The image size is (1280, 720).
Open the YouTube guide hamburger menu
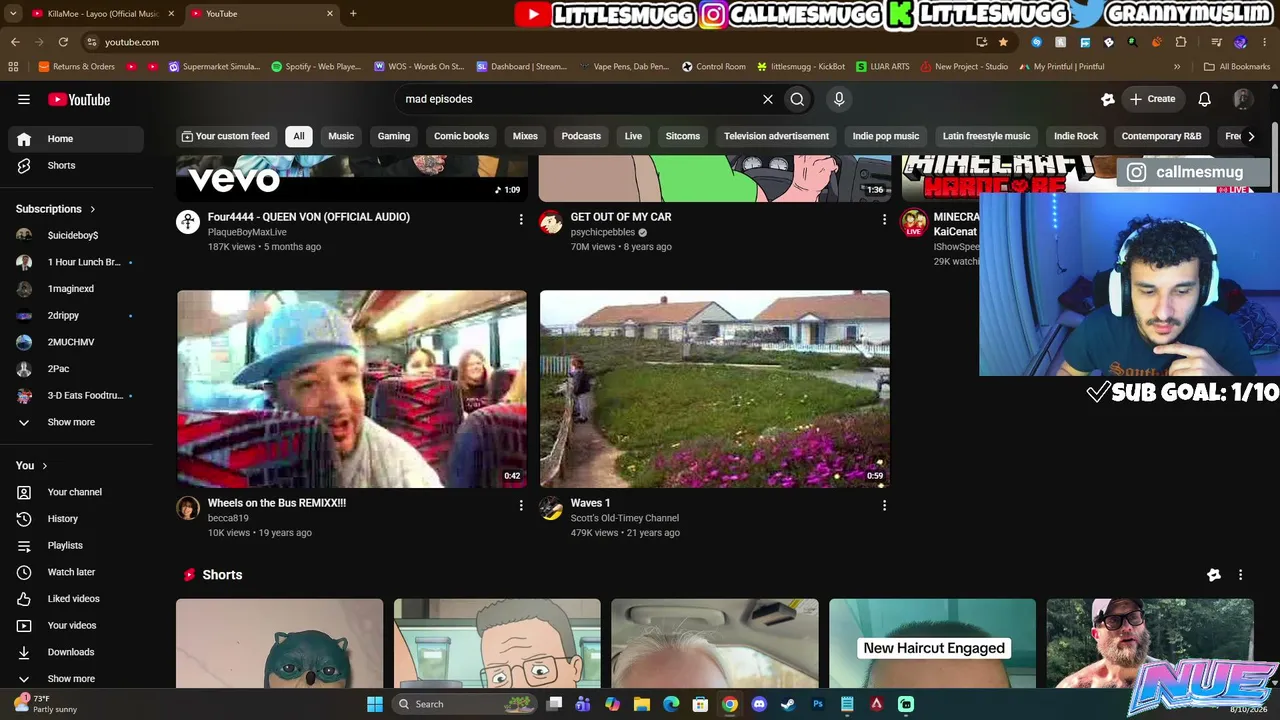pos(24,99)
